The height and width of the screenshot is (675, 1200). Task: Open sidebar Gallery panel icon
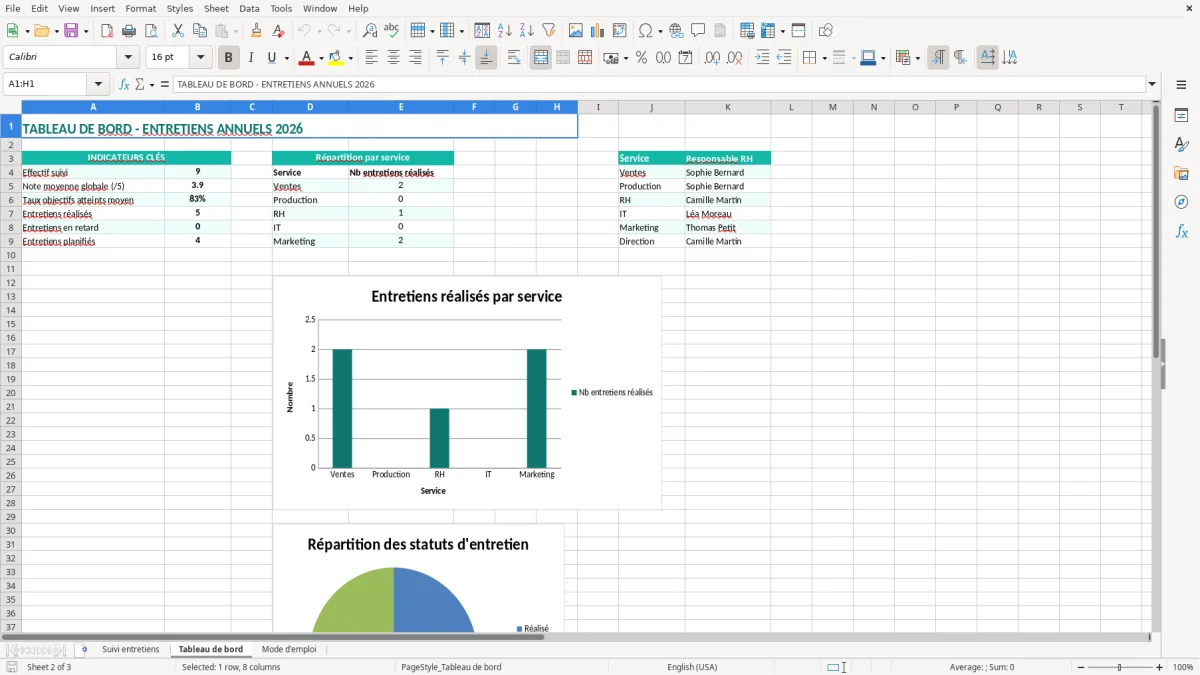point(1181,174)
